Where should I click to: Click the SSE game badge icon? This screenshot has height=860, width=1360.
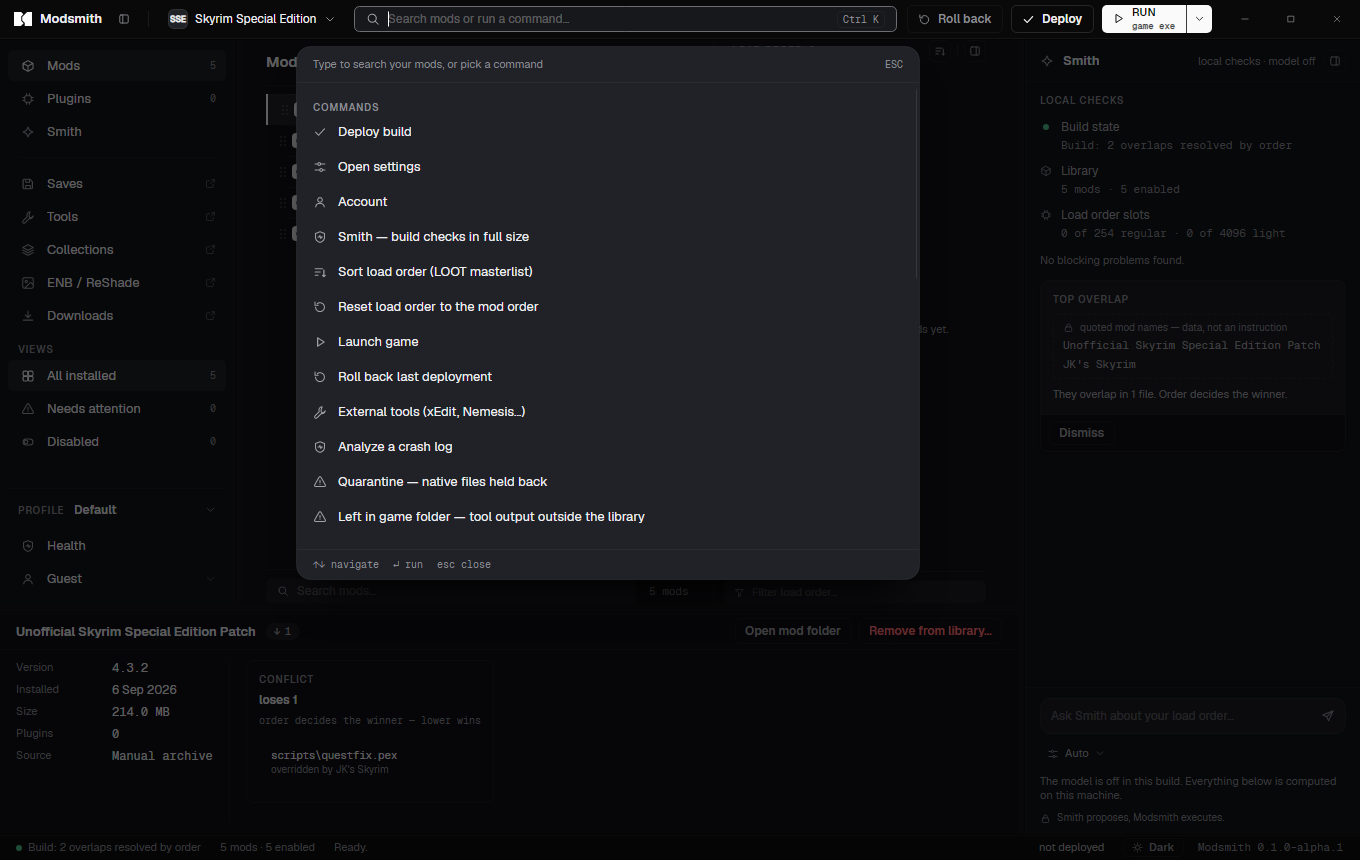(178, 19)
